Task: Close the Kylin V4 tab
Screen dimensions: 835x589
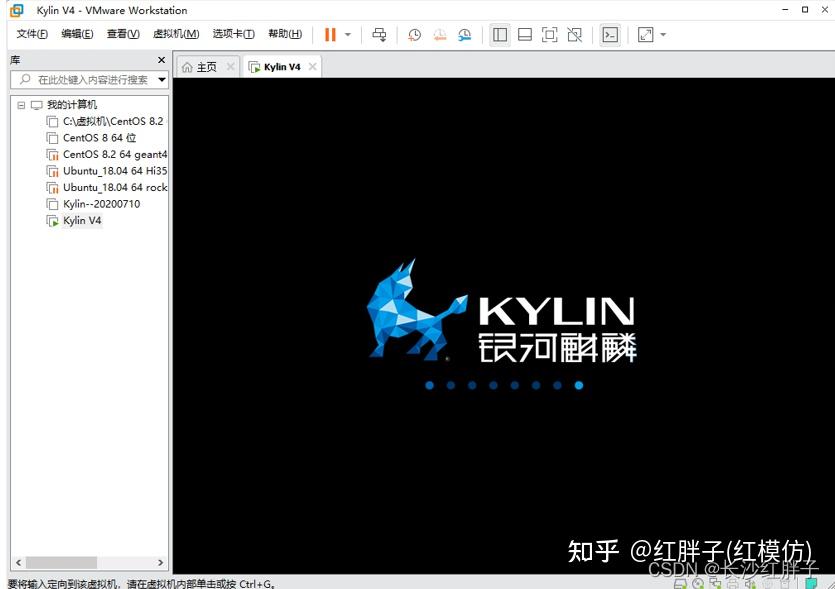Action: [x=313, y=67]
